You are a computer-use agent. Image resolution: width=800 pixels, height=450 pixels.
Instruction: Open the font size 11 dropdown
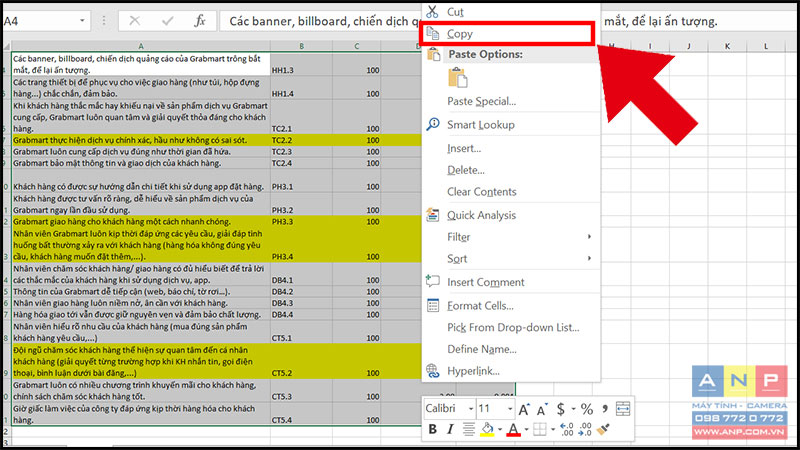(510, 409)
